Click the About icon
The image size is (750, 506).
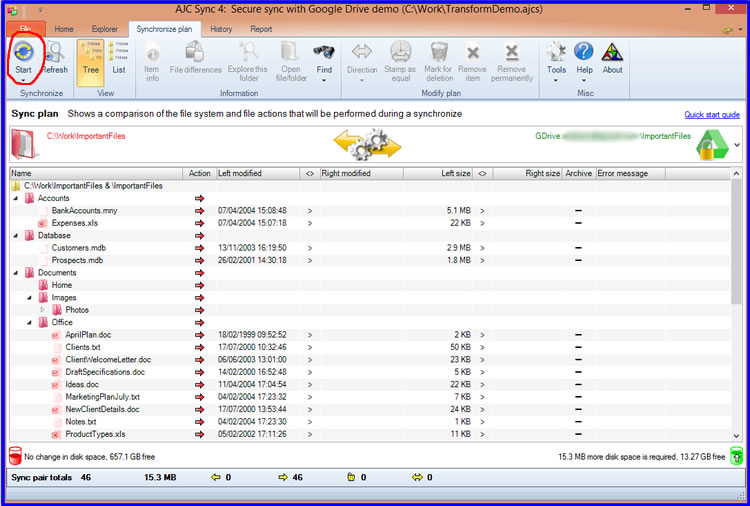point(612,52)
